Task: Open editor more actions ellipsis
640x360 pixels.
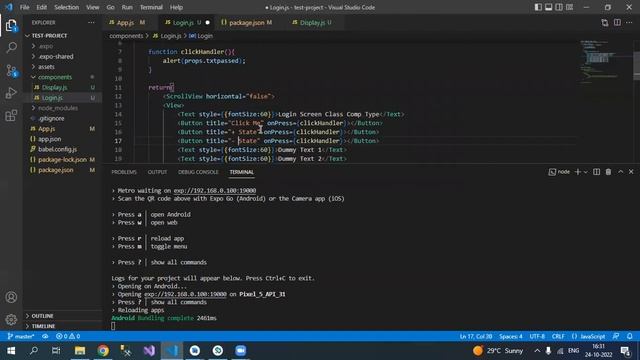Action: coord(629,22)
